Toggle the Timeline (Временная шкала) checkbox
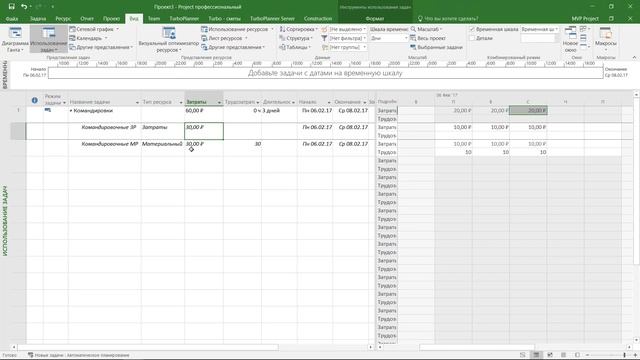Viewport: 640px width, 360px height. (x=472, y=29)
